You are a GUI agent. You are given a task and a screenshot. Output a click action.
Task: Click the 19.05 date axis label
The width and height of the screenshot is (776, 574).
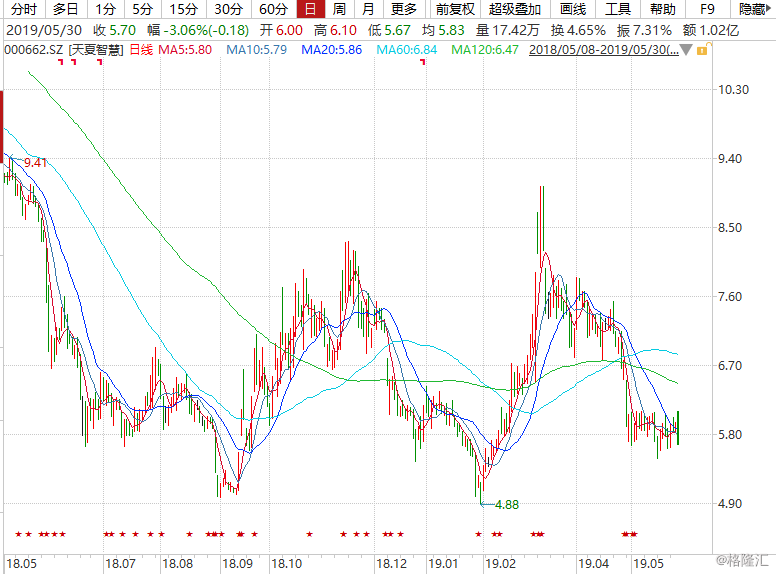[649, 564]
